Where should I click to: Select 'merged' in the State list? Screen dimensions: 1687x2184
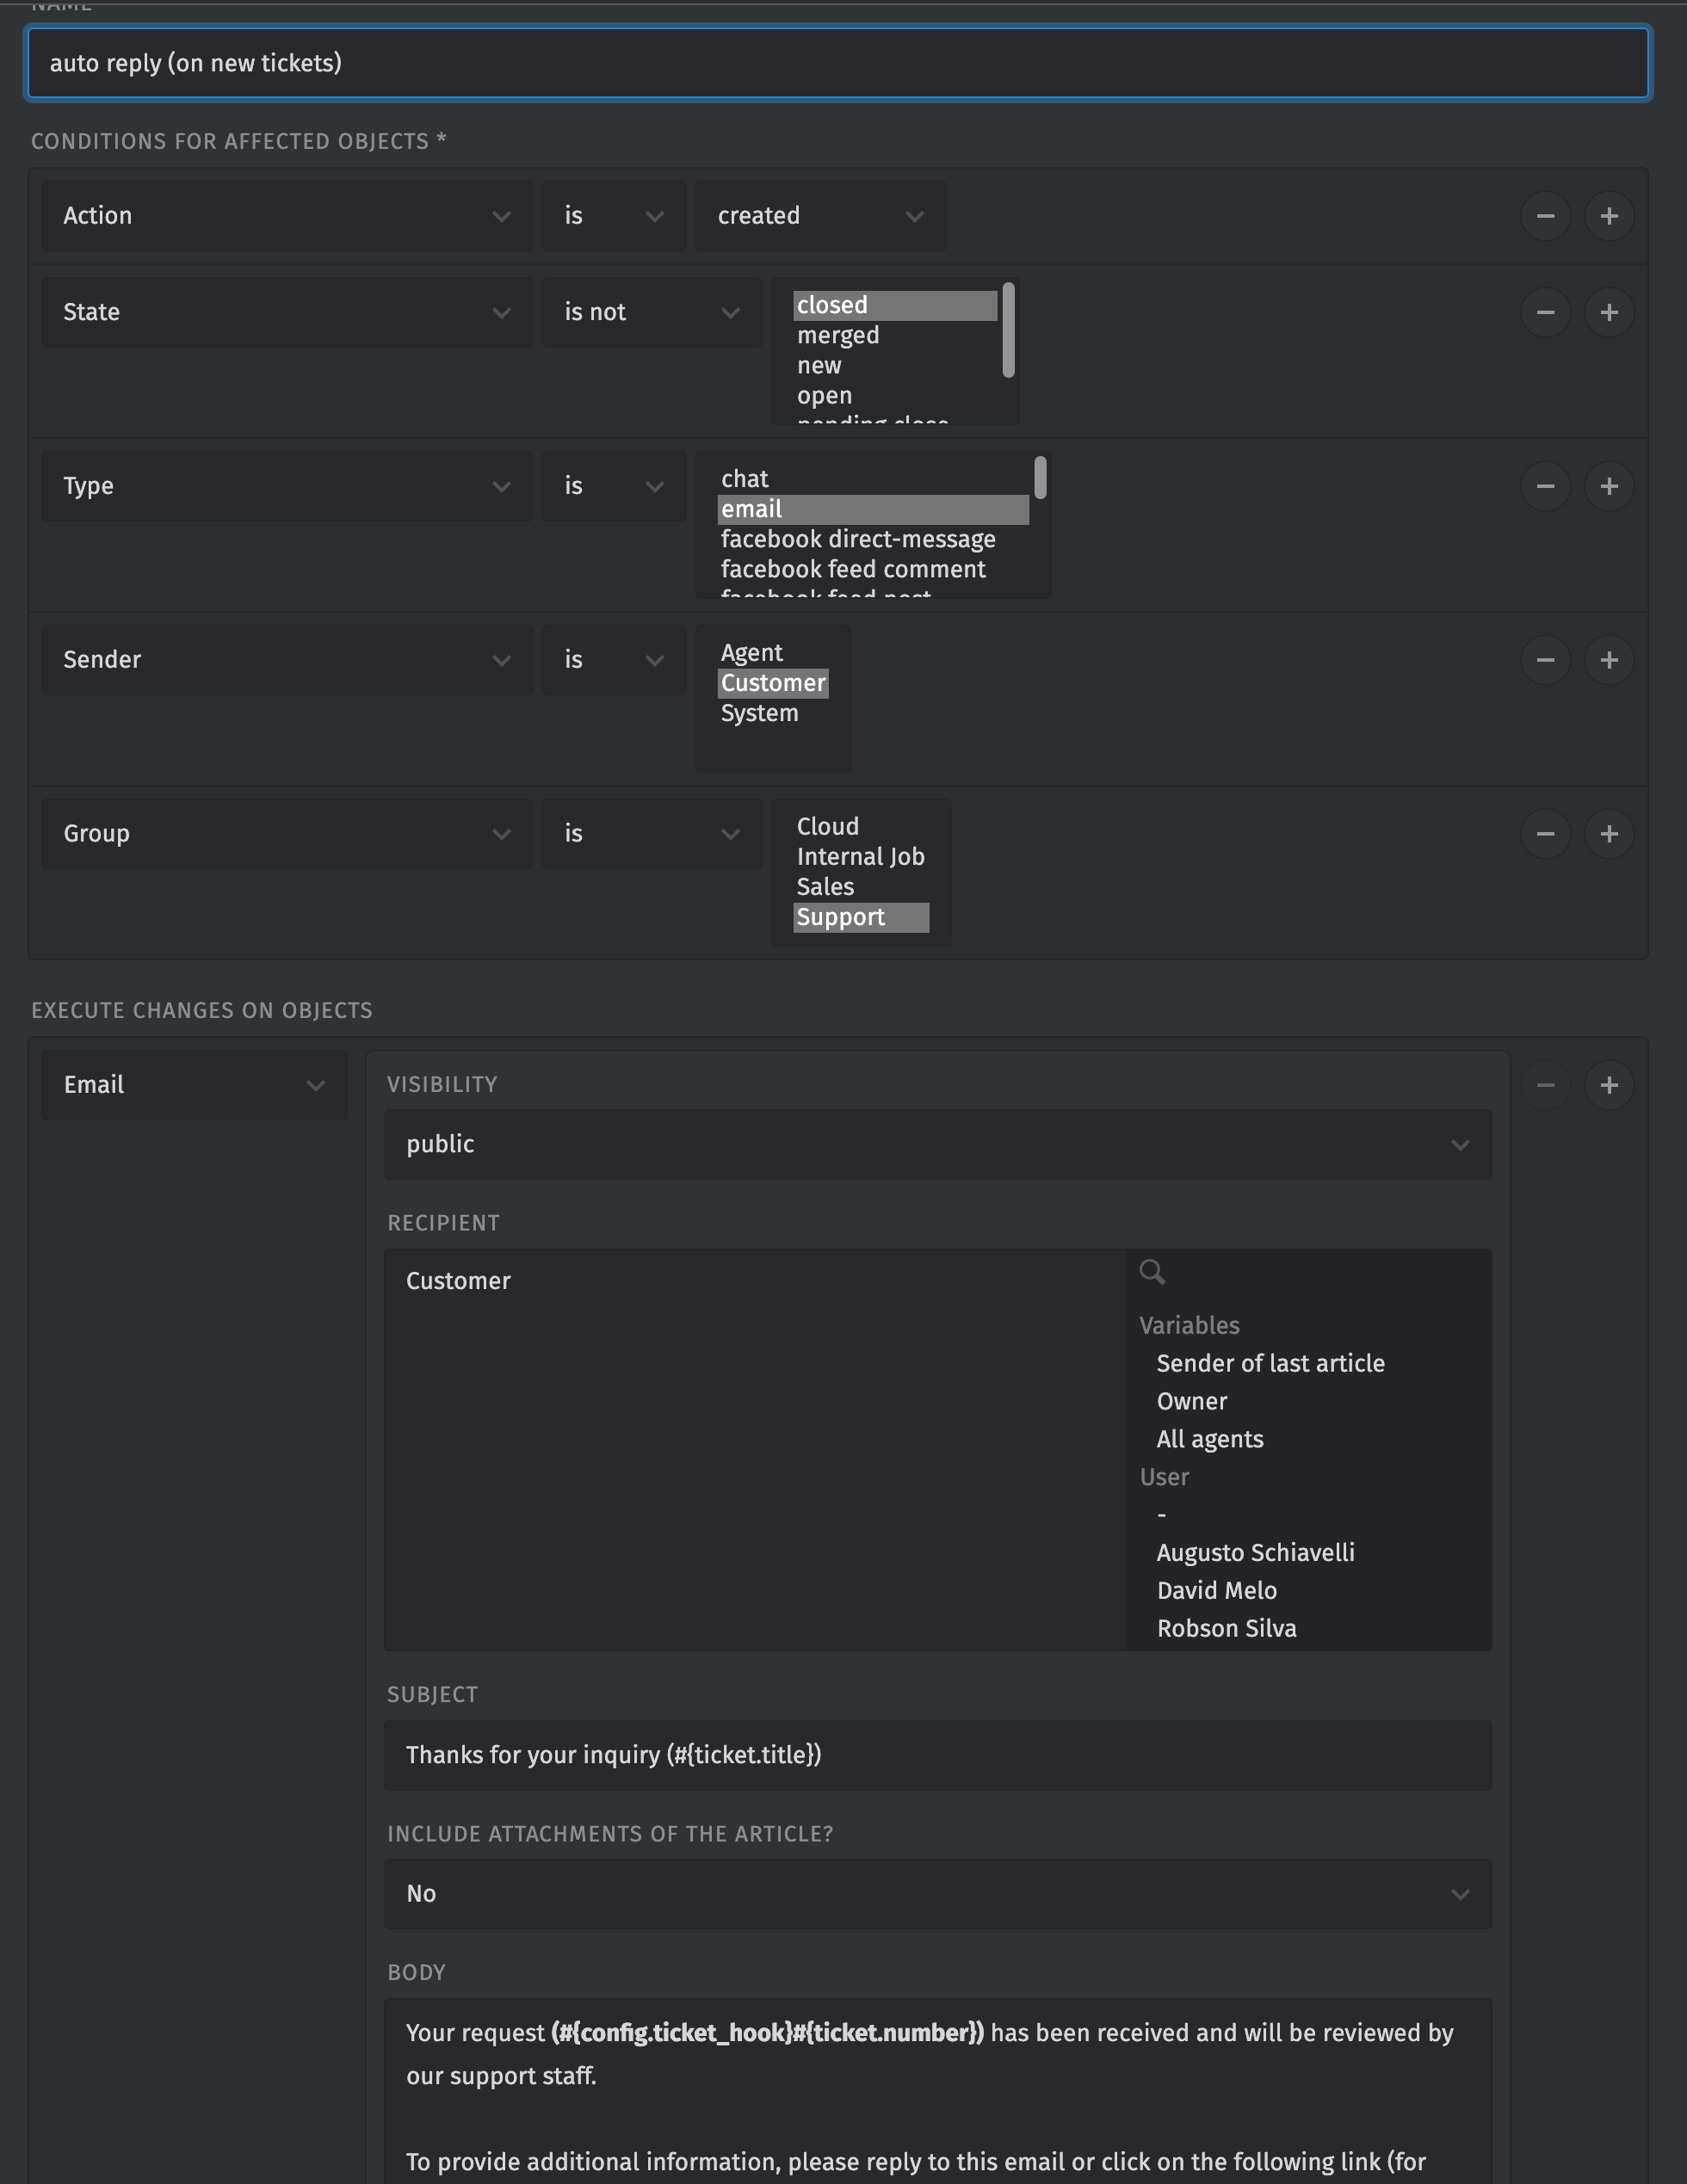pos(895,335)
